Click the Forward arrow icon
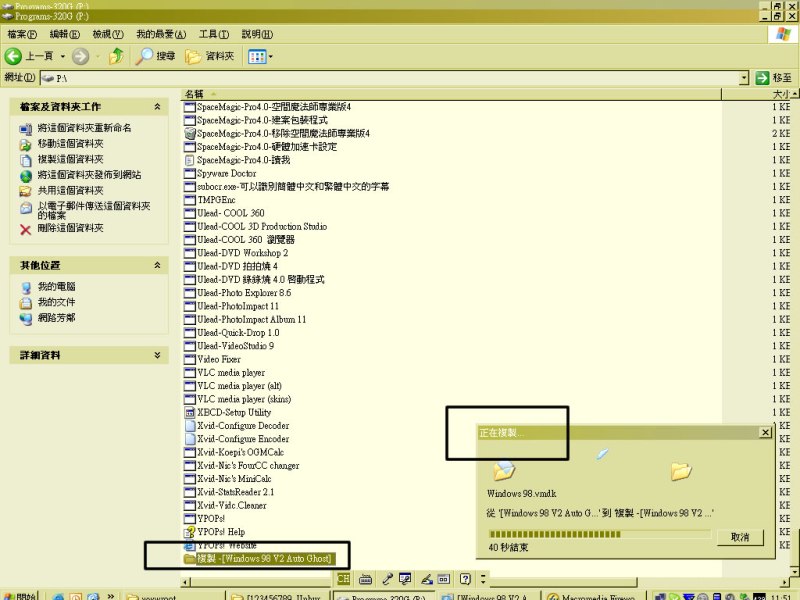 80,56
